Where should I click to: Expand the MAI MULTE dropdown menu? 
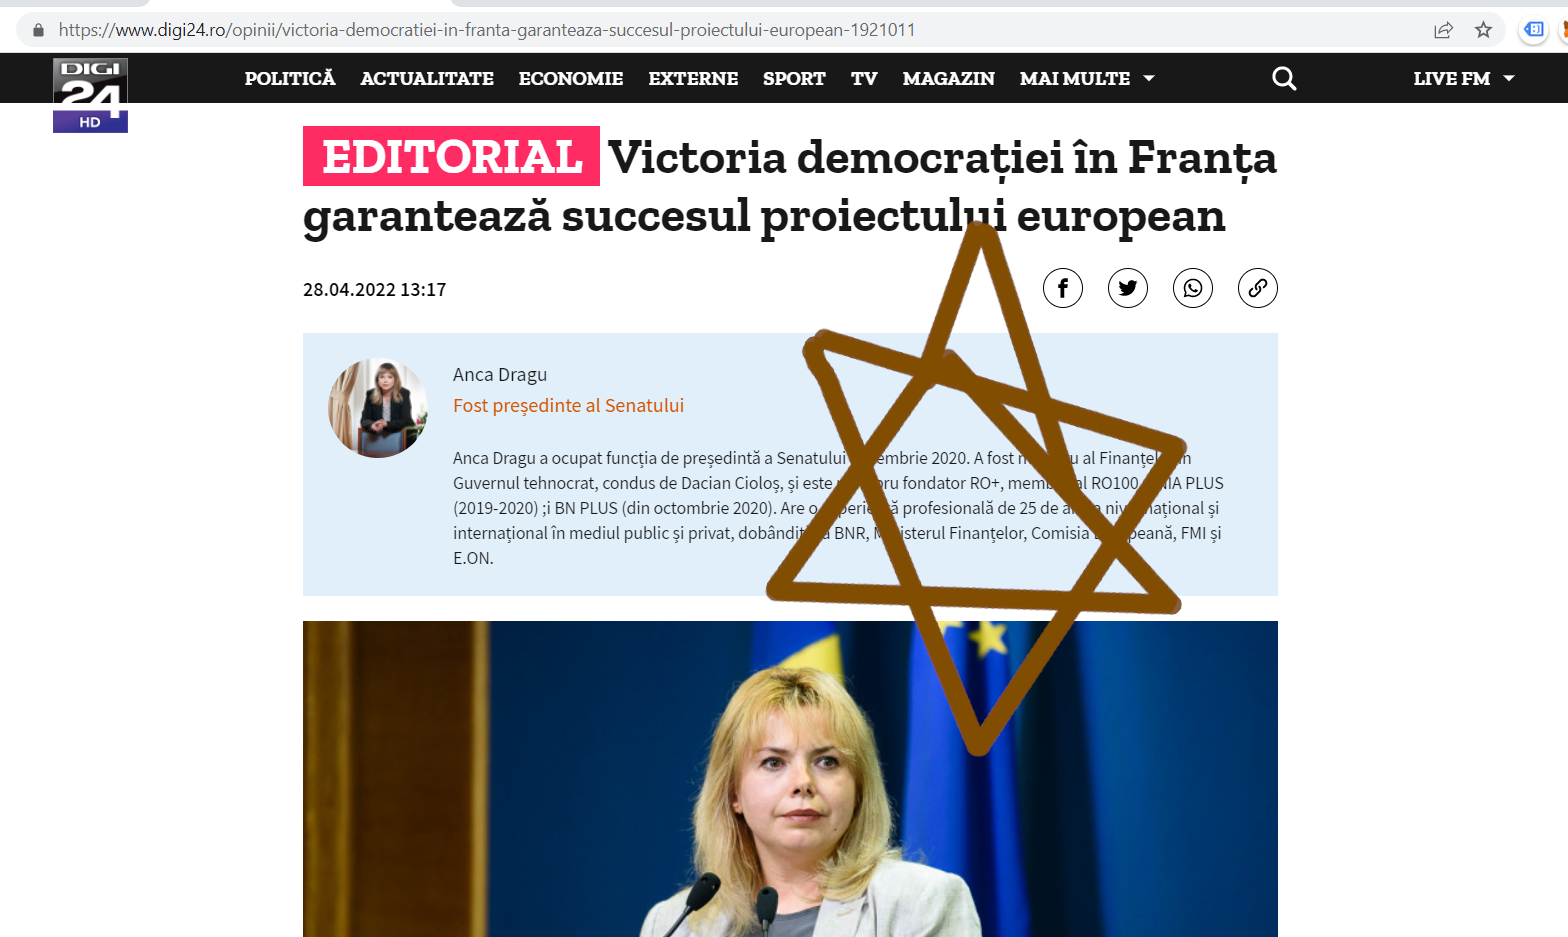tap(1087, 78)
